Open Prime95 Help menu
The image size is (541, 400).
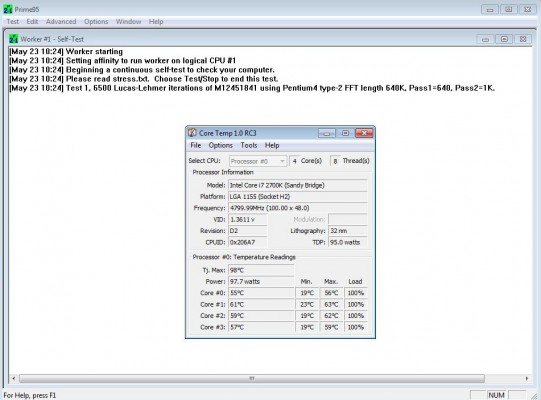coord(156,22)
